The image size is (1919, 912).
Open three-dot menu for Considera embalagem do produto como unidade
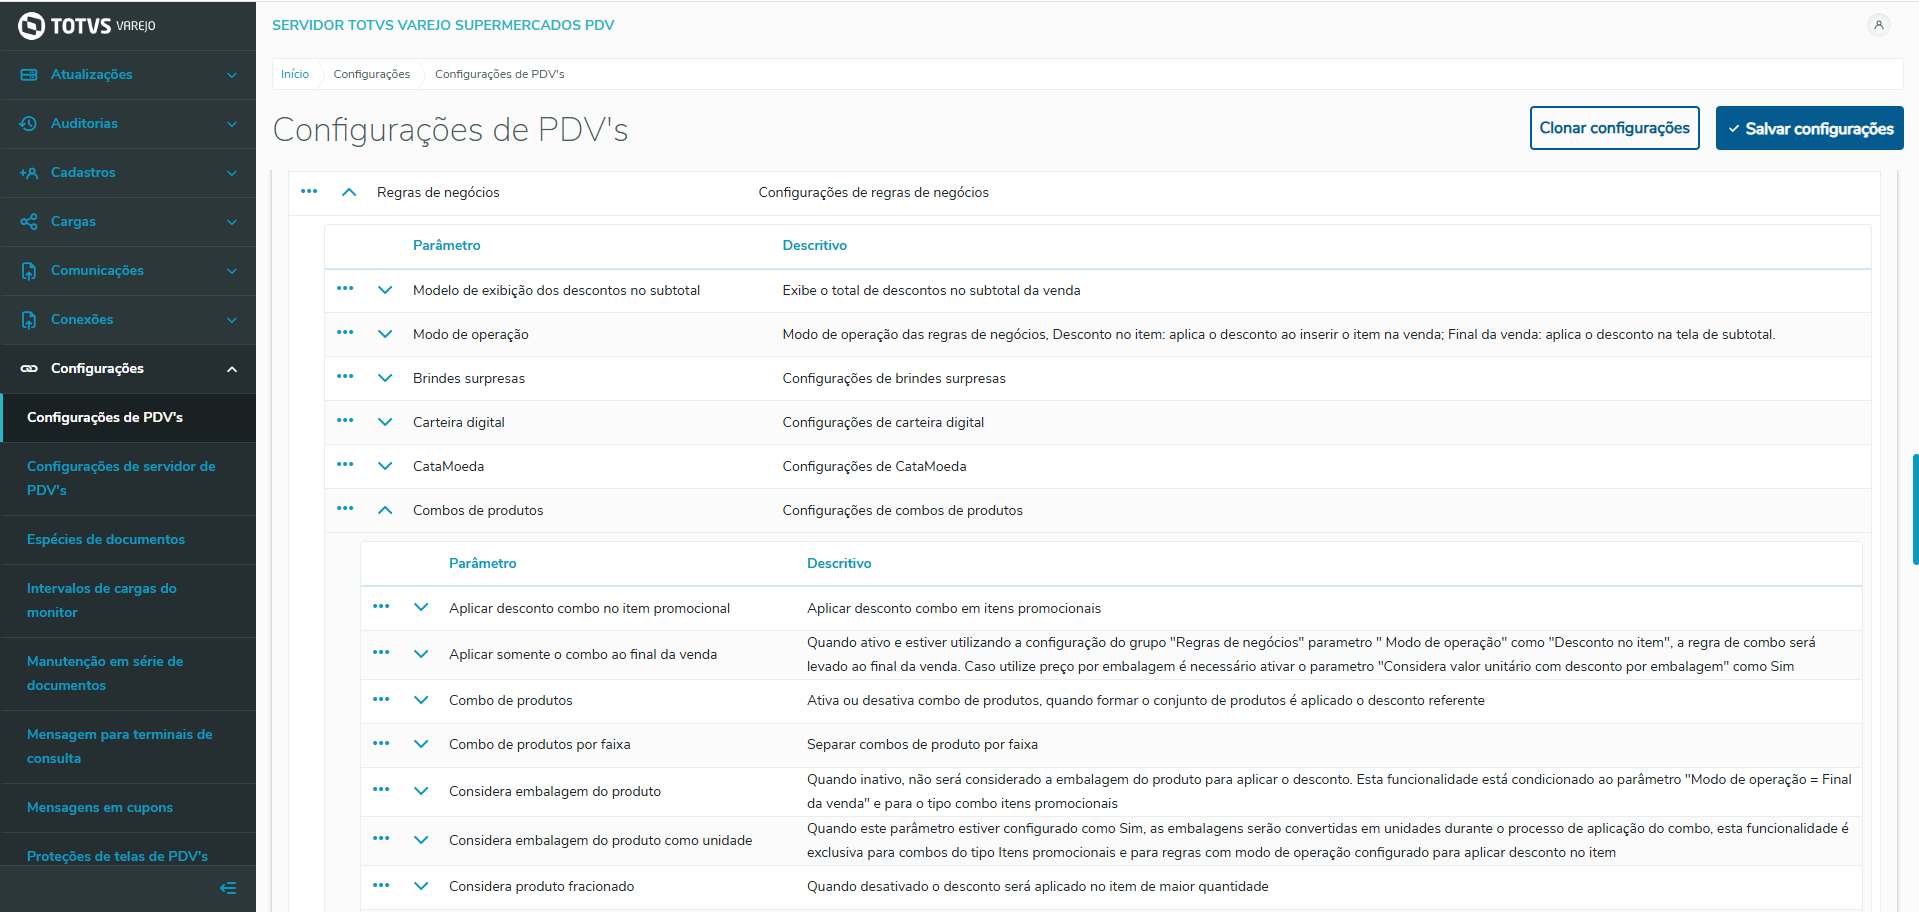[381, 838]
